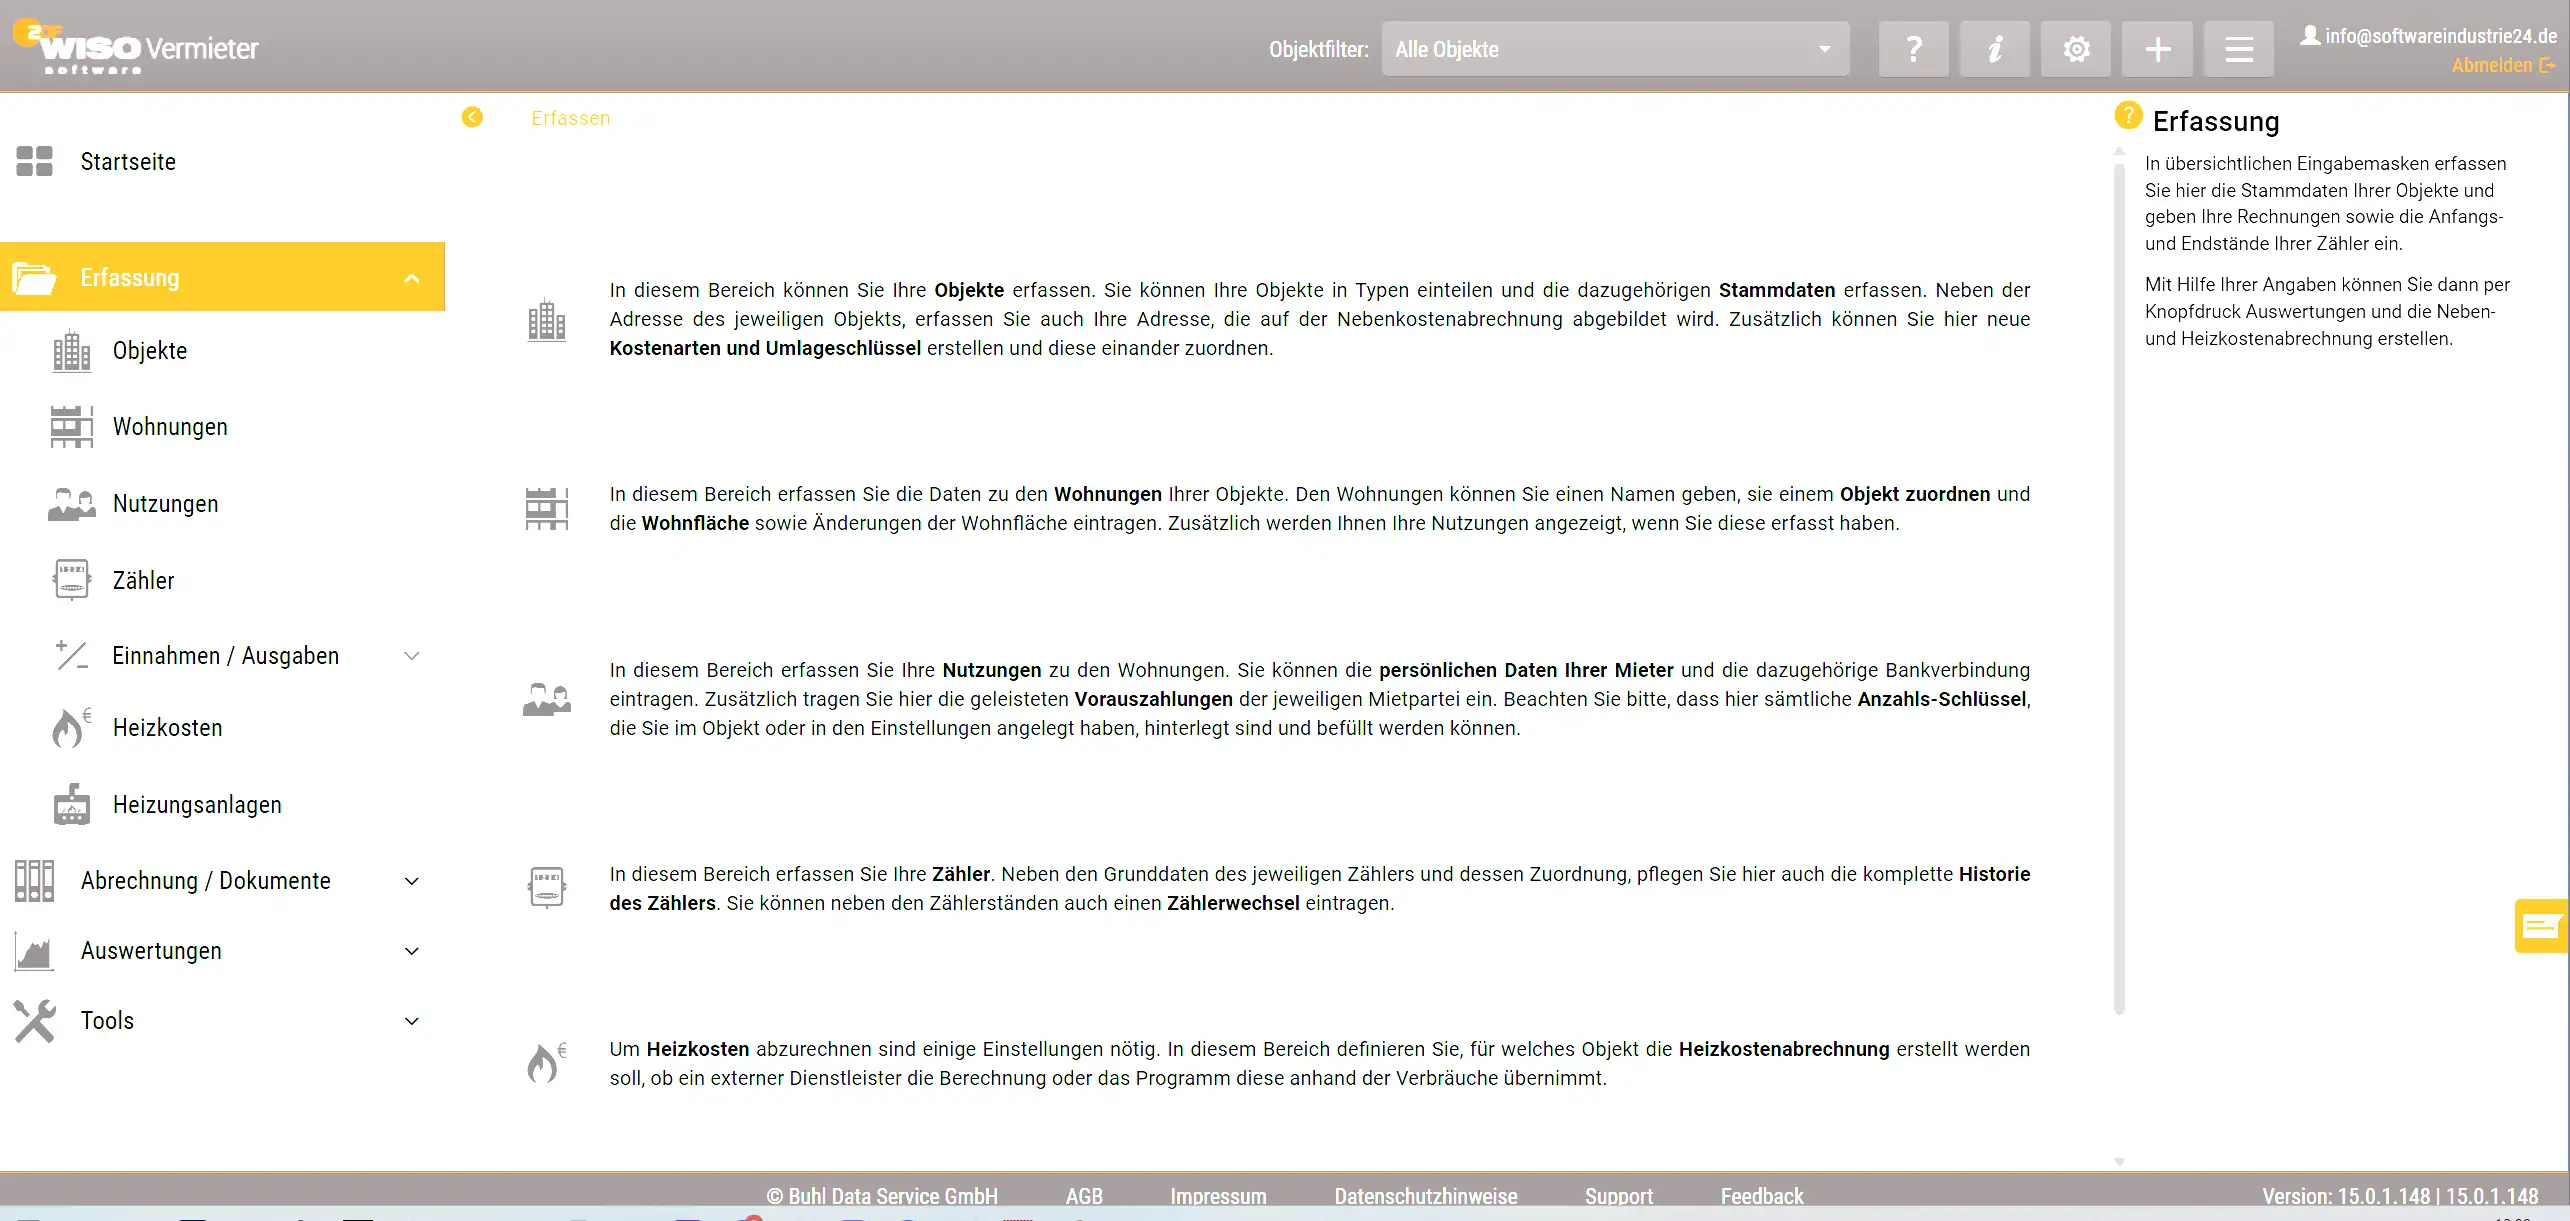Click the Zähler meter icon in sidebar
This screenshot has height=1221, width=2570.
point(71,580)
